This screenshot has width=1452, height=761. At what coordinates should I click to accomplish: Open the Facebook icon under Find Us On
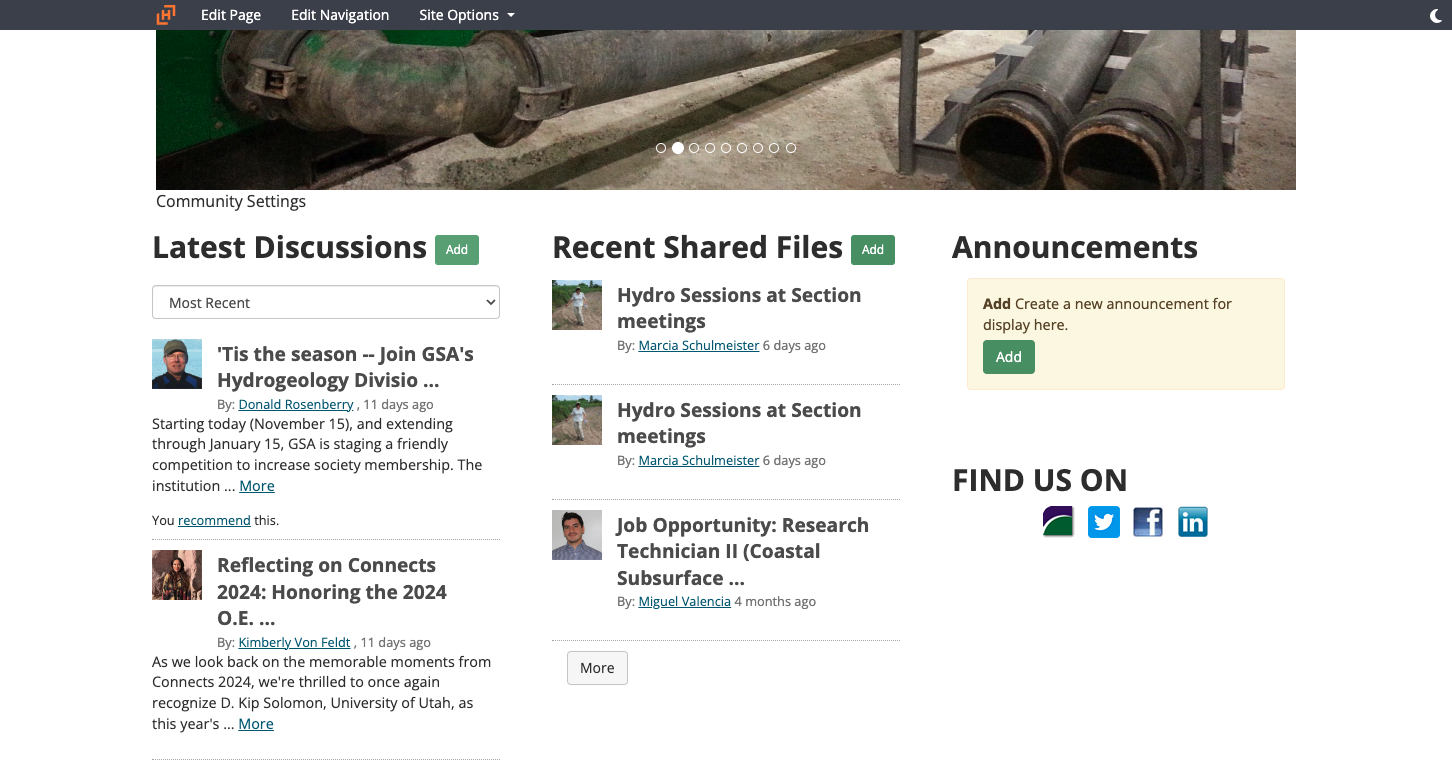tap(1148, 522)
